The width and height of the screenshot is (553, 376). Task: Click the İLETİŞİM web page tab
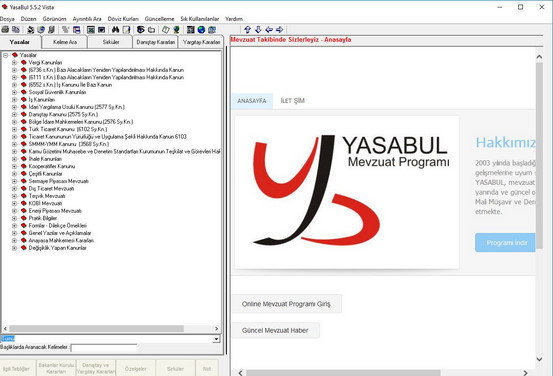(x=293, y=101)
